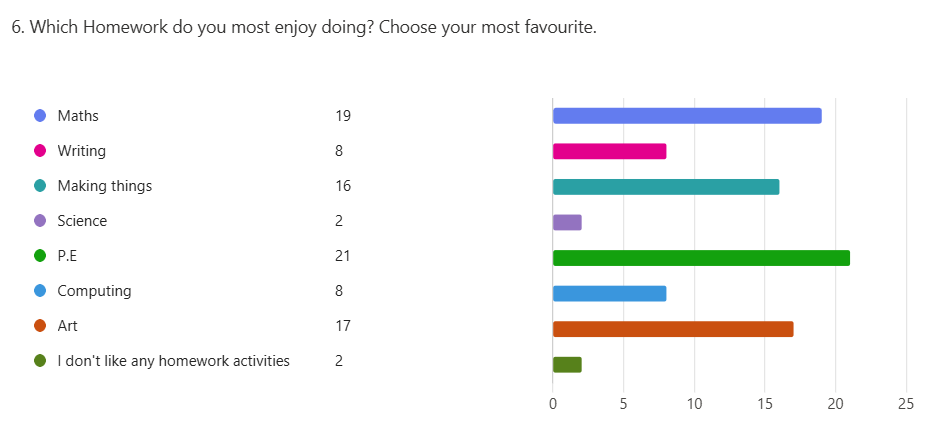951x437 pixels.
Task: Click the question 6 title text
Action: coord(304,28)
